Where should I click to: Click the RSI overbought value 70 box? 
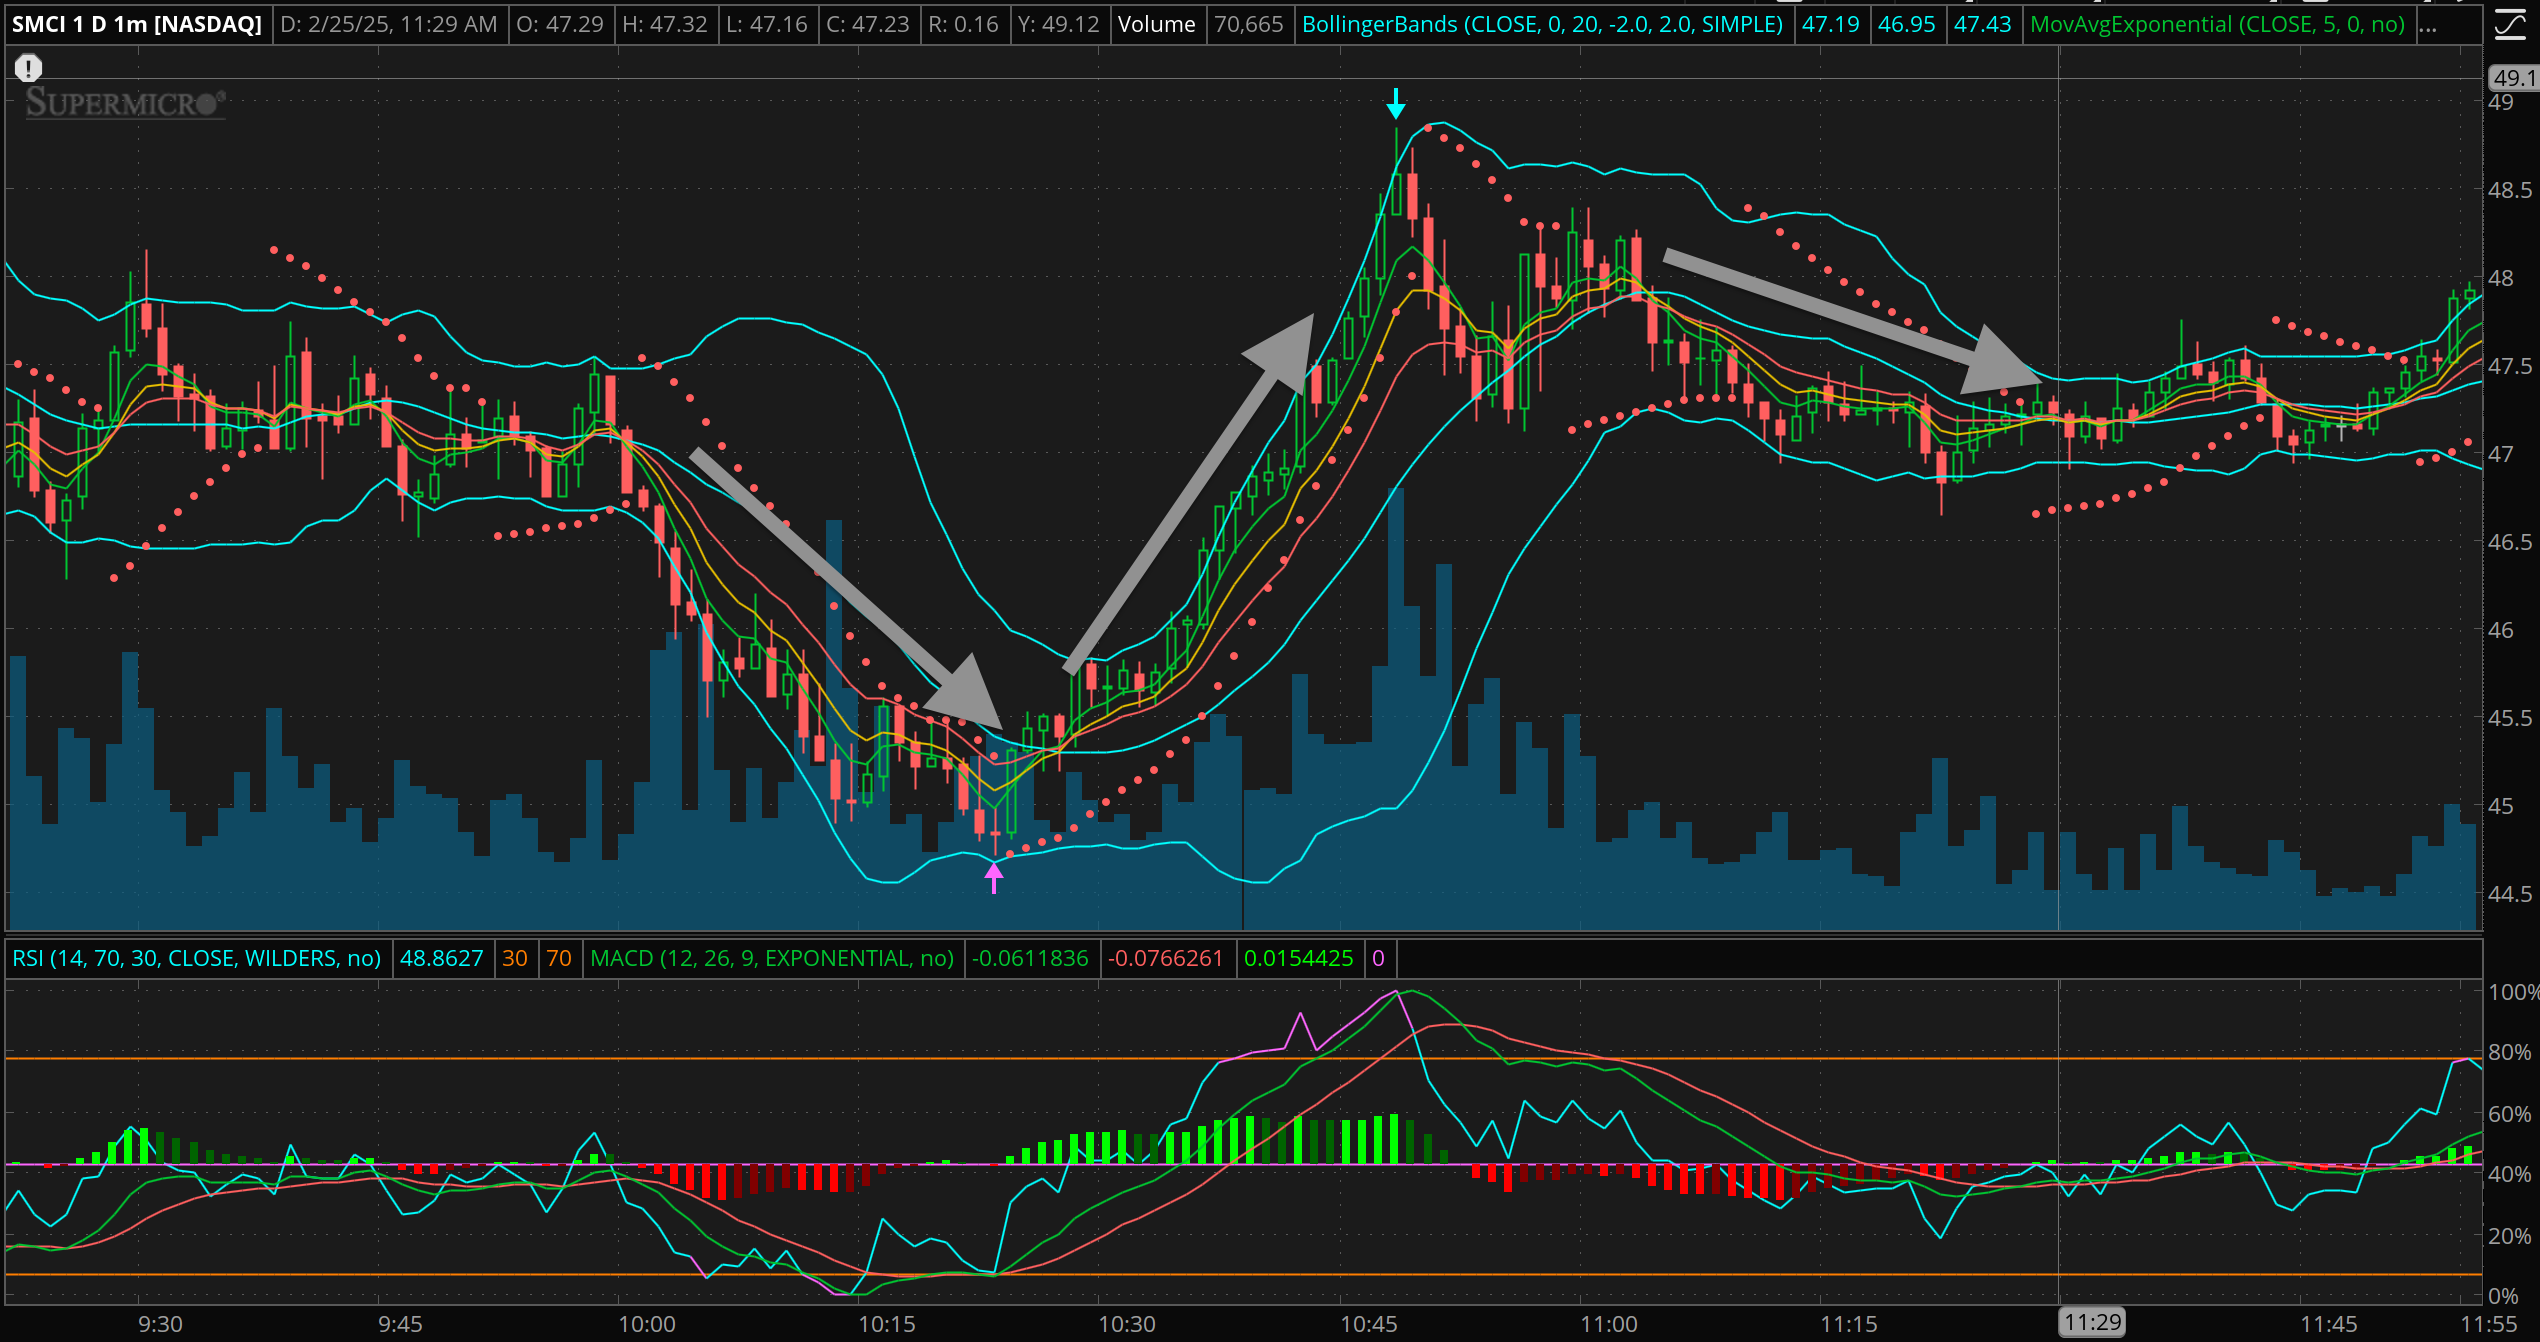[x=559, y=958]
